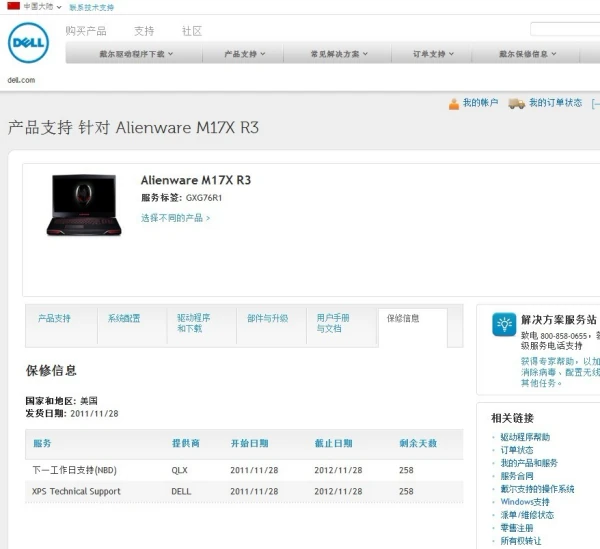Screen dimensions: 600x549
Task: Expand 订单支持 dropdown
Action: click(433, 54)
